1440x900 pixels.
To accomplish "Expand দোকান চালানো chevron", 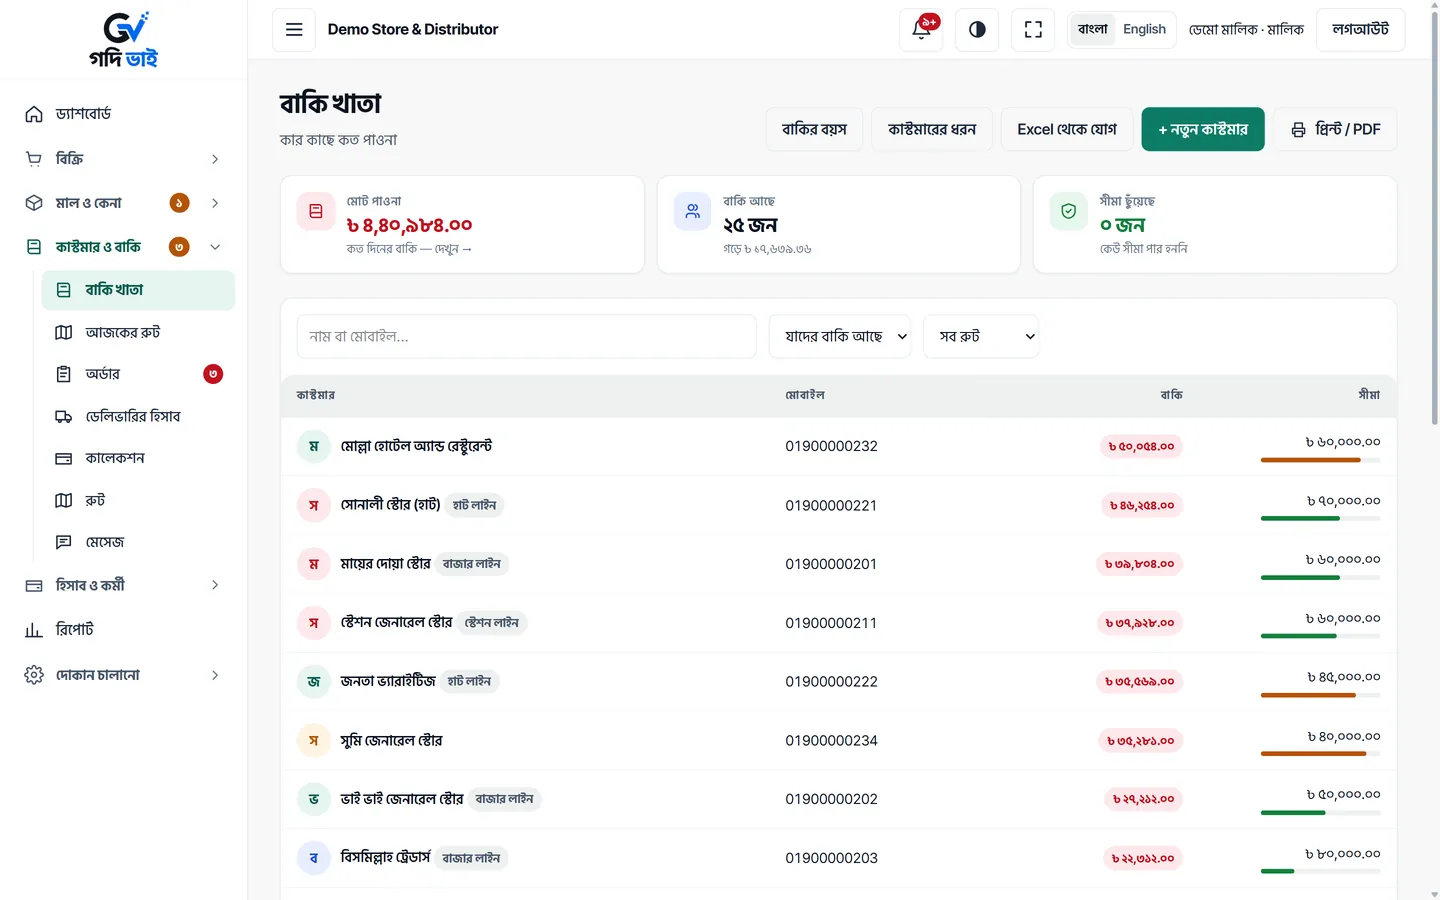I will coord(215,675).
